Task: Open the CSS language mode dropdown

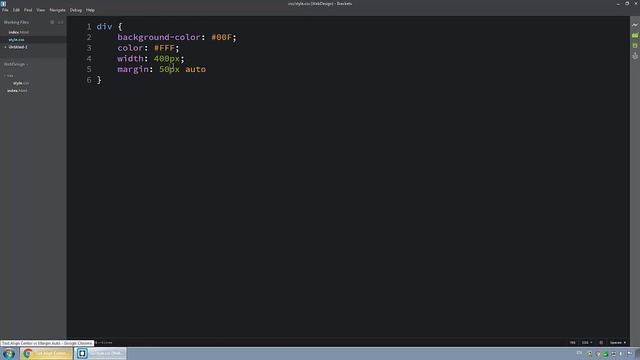Action: [x=587, y=342]
